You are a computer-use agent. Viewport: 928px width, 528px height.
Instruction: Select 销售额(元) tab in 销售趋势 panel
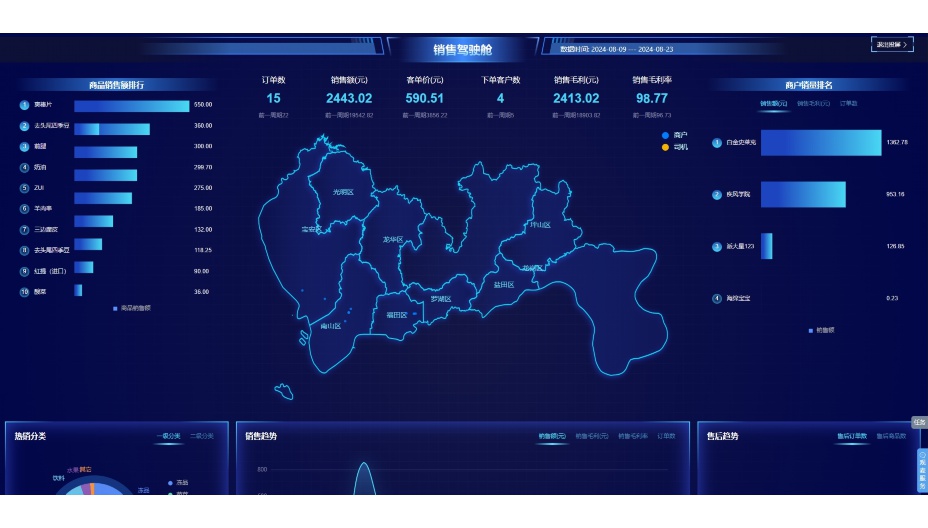pos(552,436)
